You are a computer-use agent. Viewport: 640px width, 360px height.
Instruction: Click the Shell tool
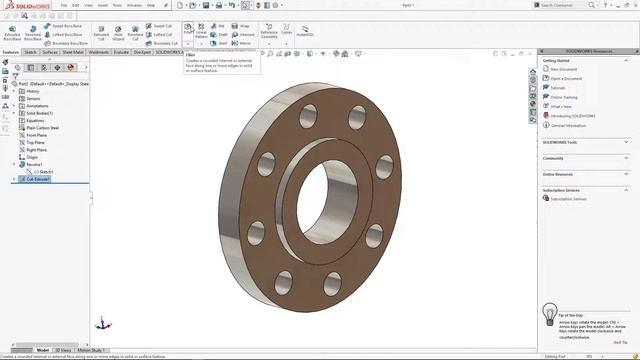[x=219, y=43]
